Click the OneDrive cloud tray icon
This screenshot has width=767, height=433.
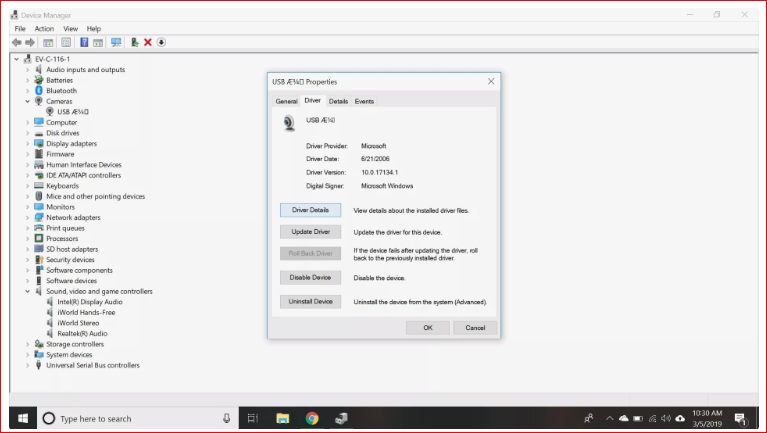click(624, 418)
